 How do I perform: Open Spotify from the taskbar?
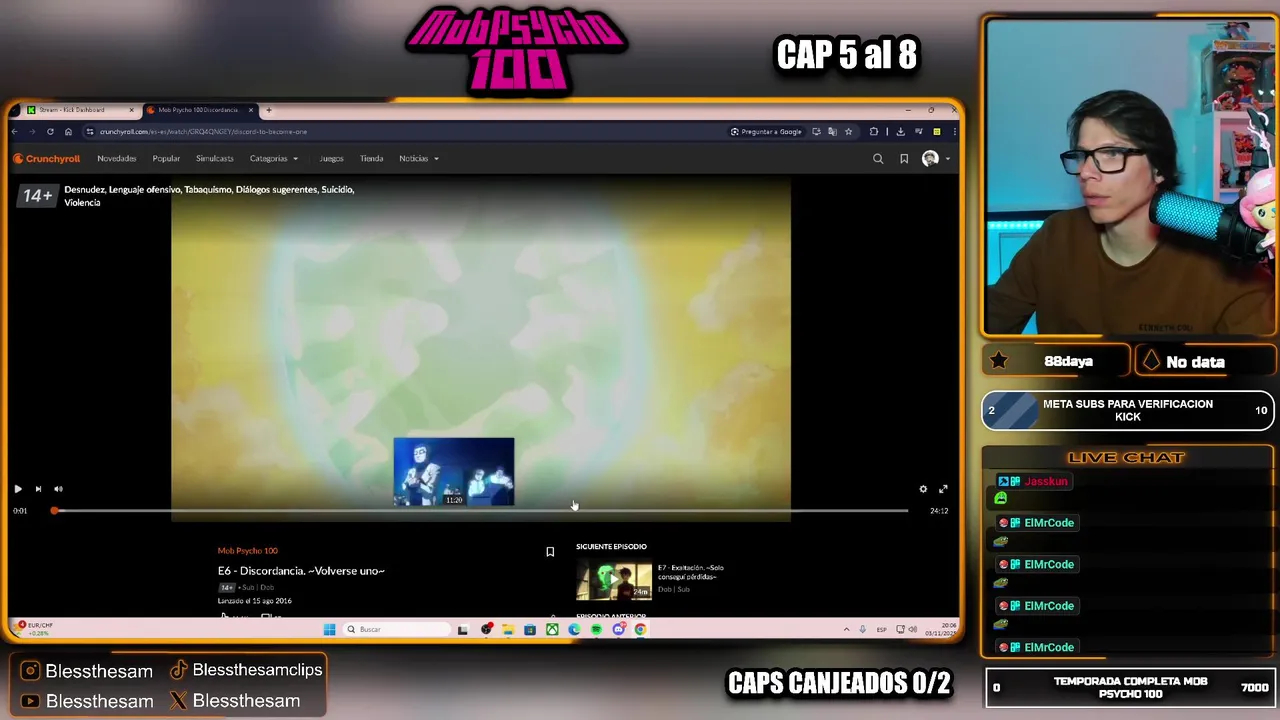click(596, 629)
